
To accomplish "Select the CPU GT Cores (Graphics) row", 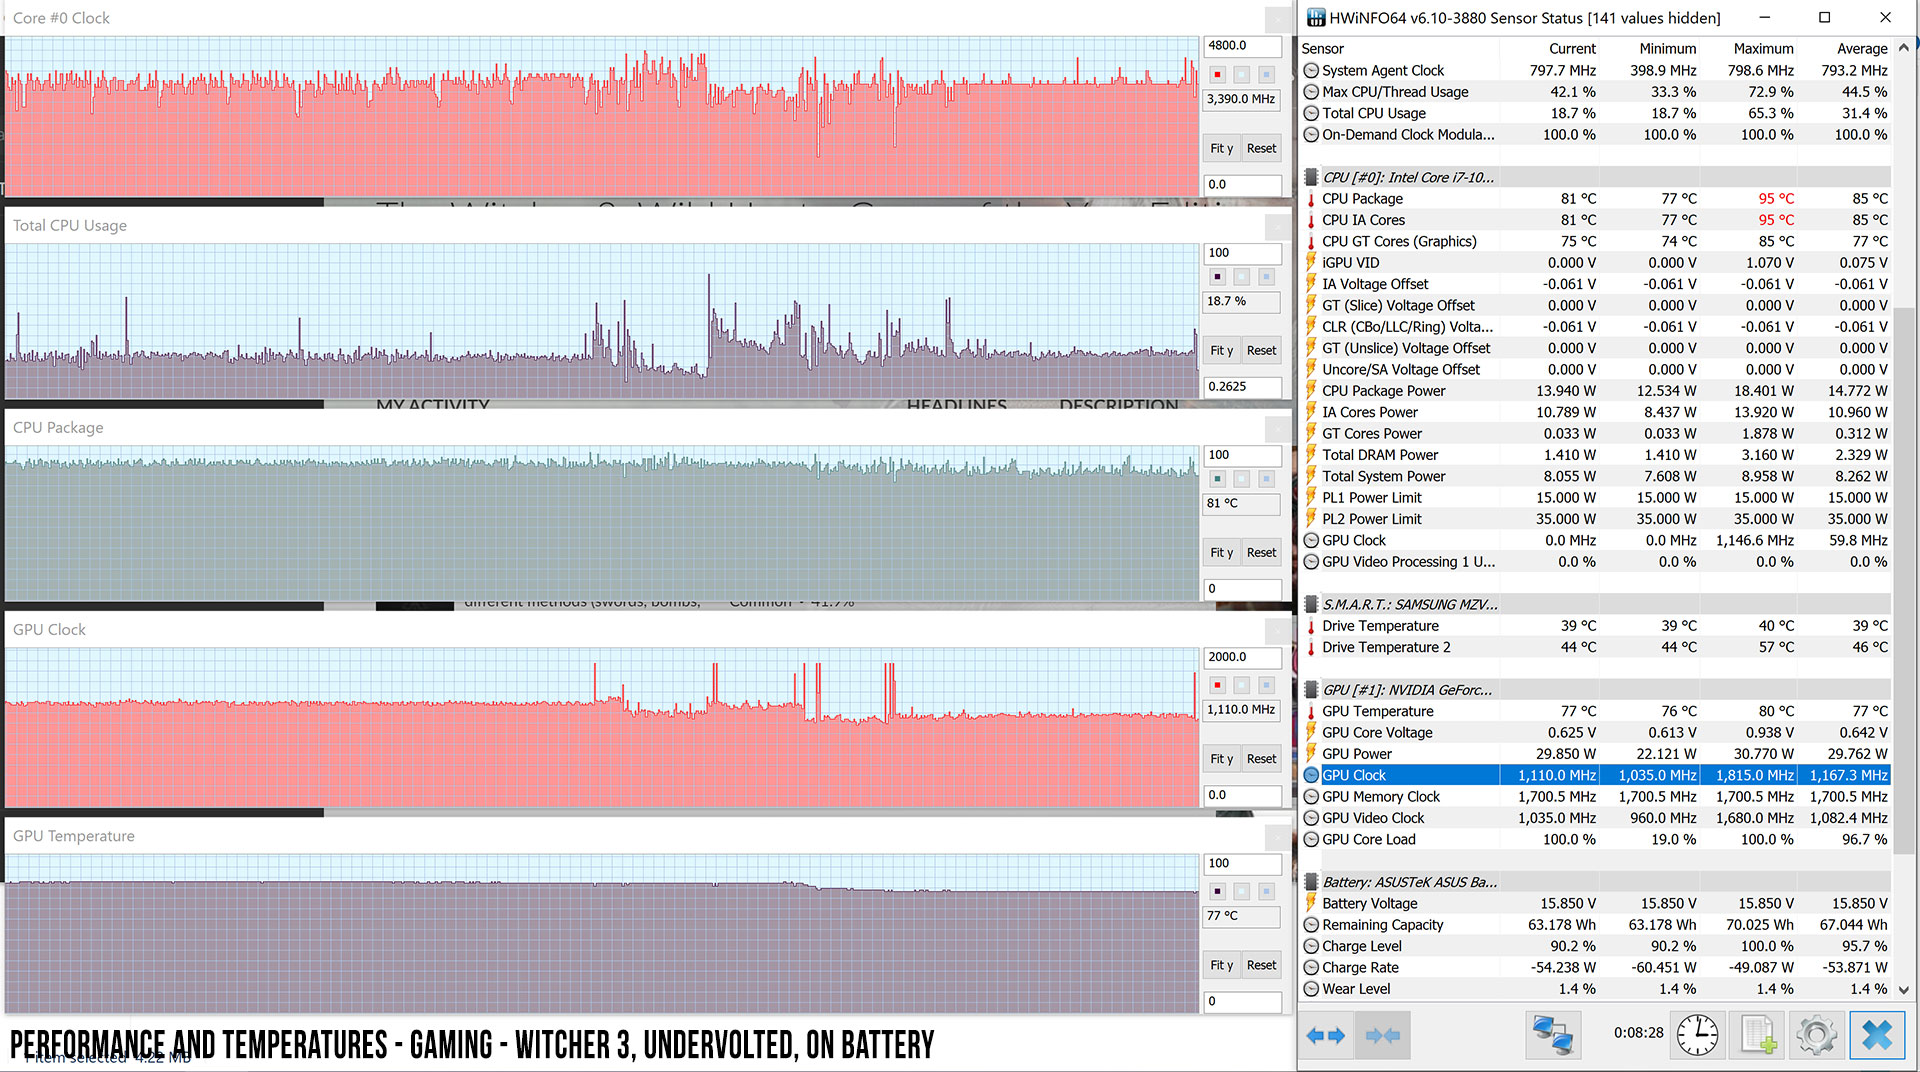I will [x=1596, y=242].
